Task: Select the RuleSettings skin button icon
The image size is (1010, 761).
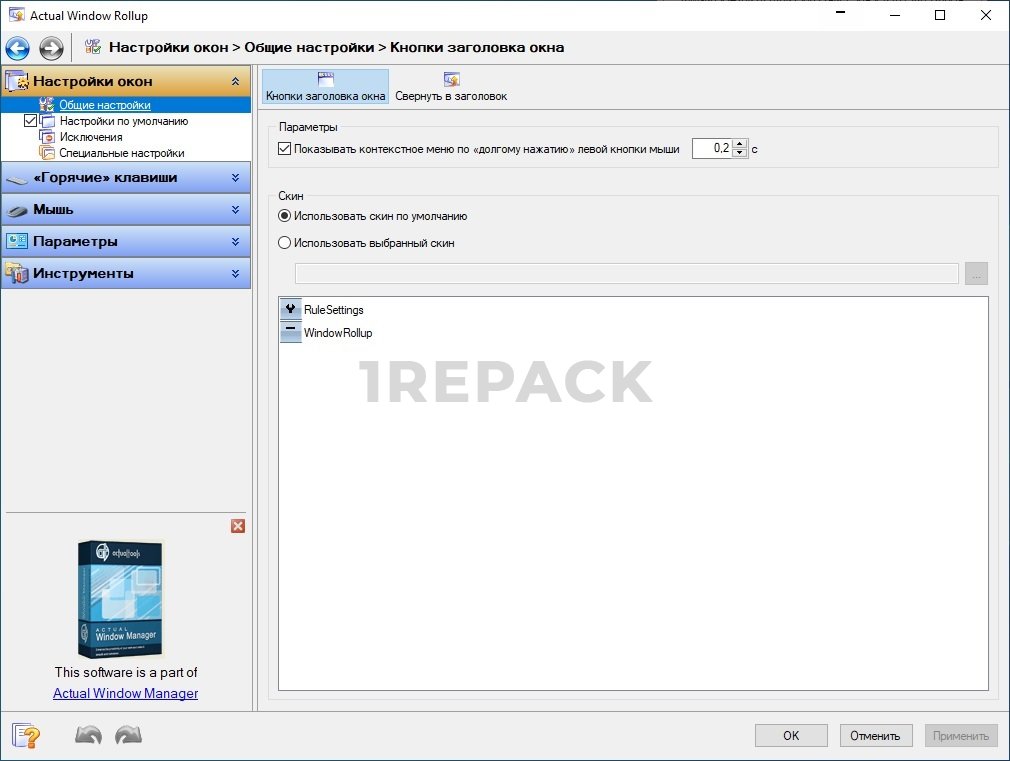Action: point(291,310)
